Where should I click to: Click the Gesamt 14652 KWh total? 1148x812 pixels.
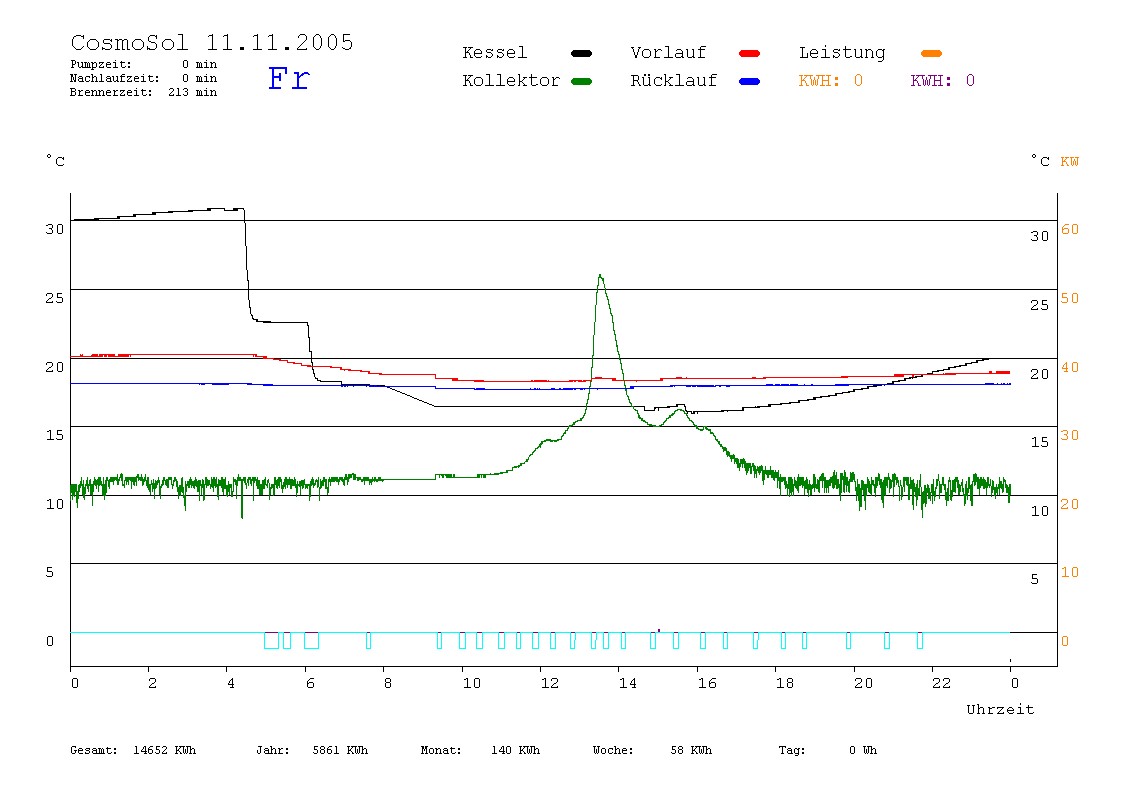pos(133,750)
